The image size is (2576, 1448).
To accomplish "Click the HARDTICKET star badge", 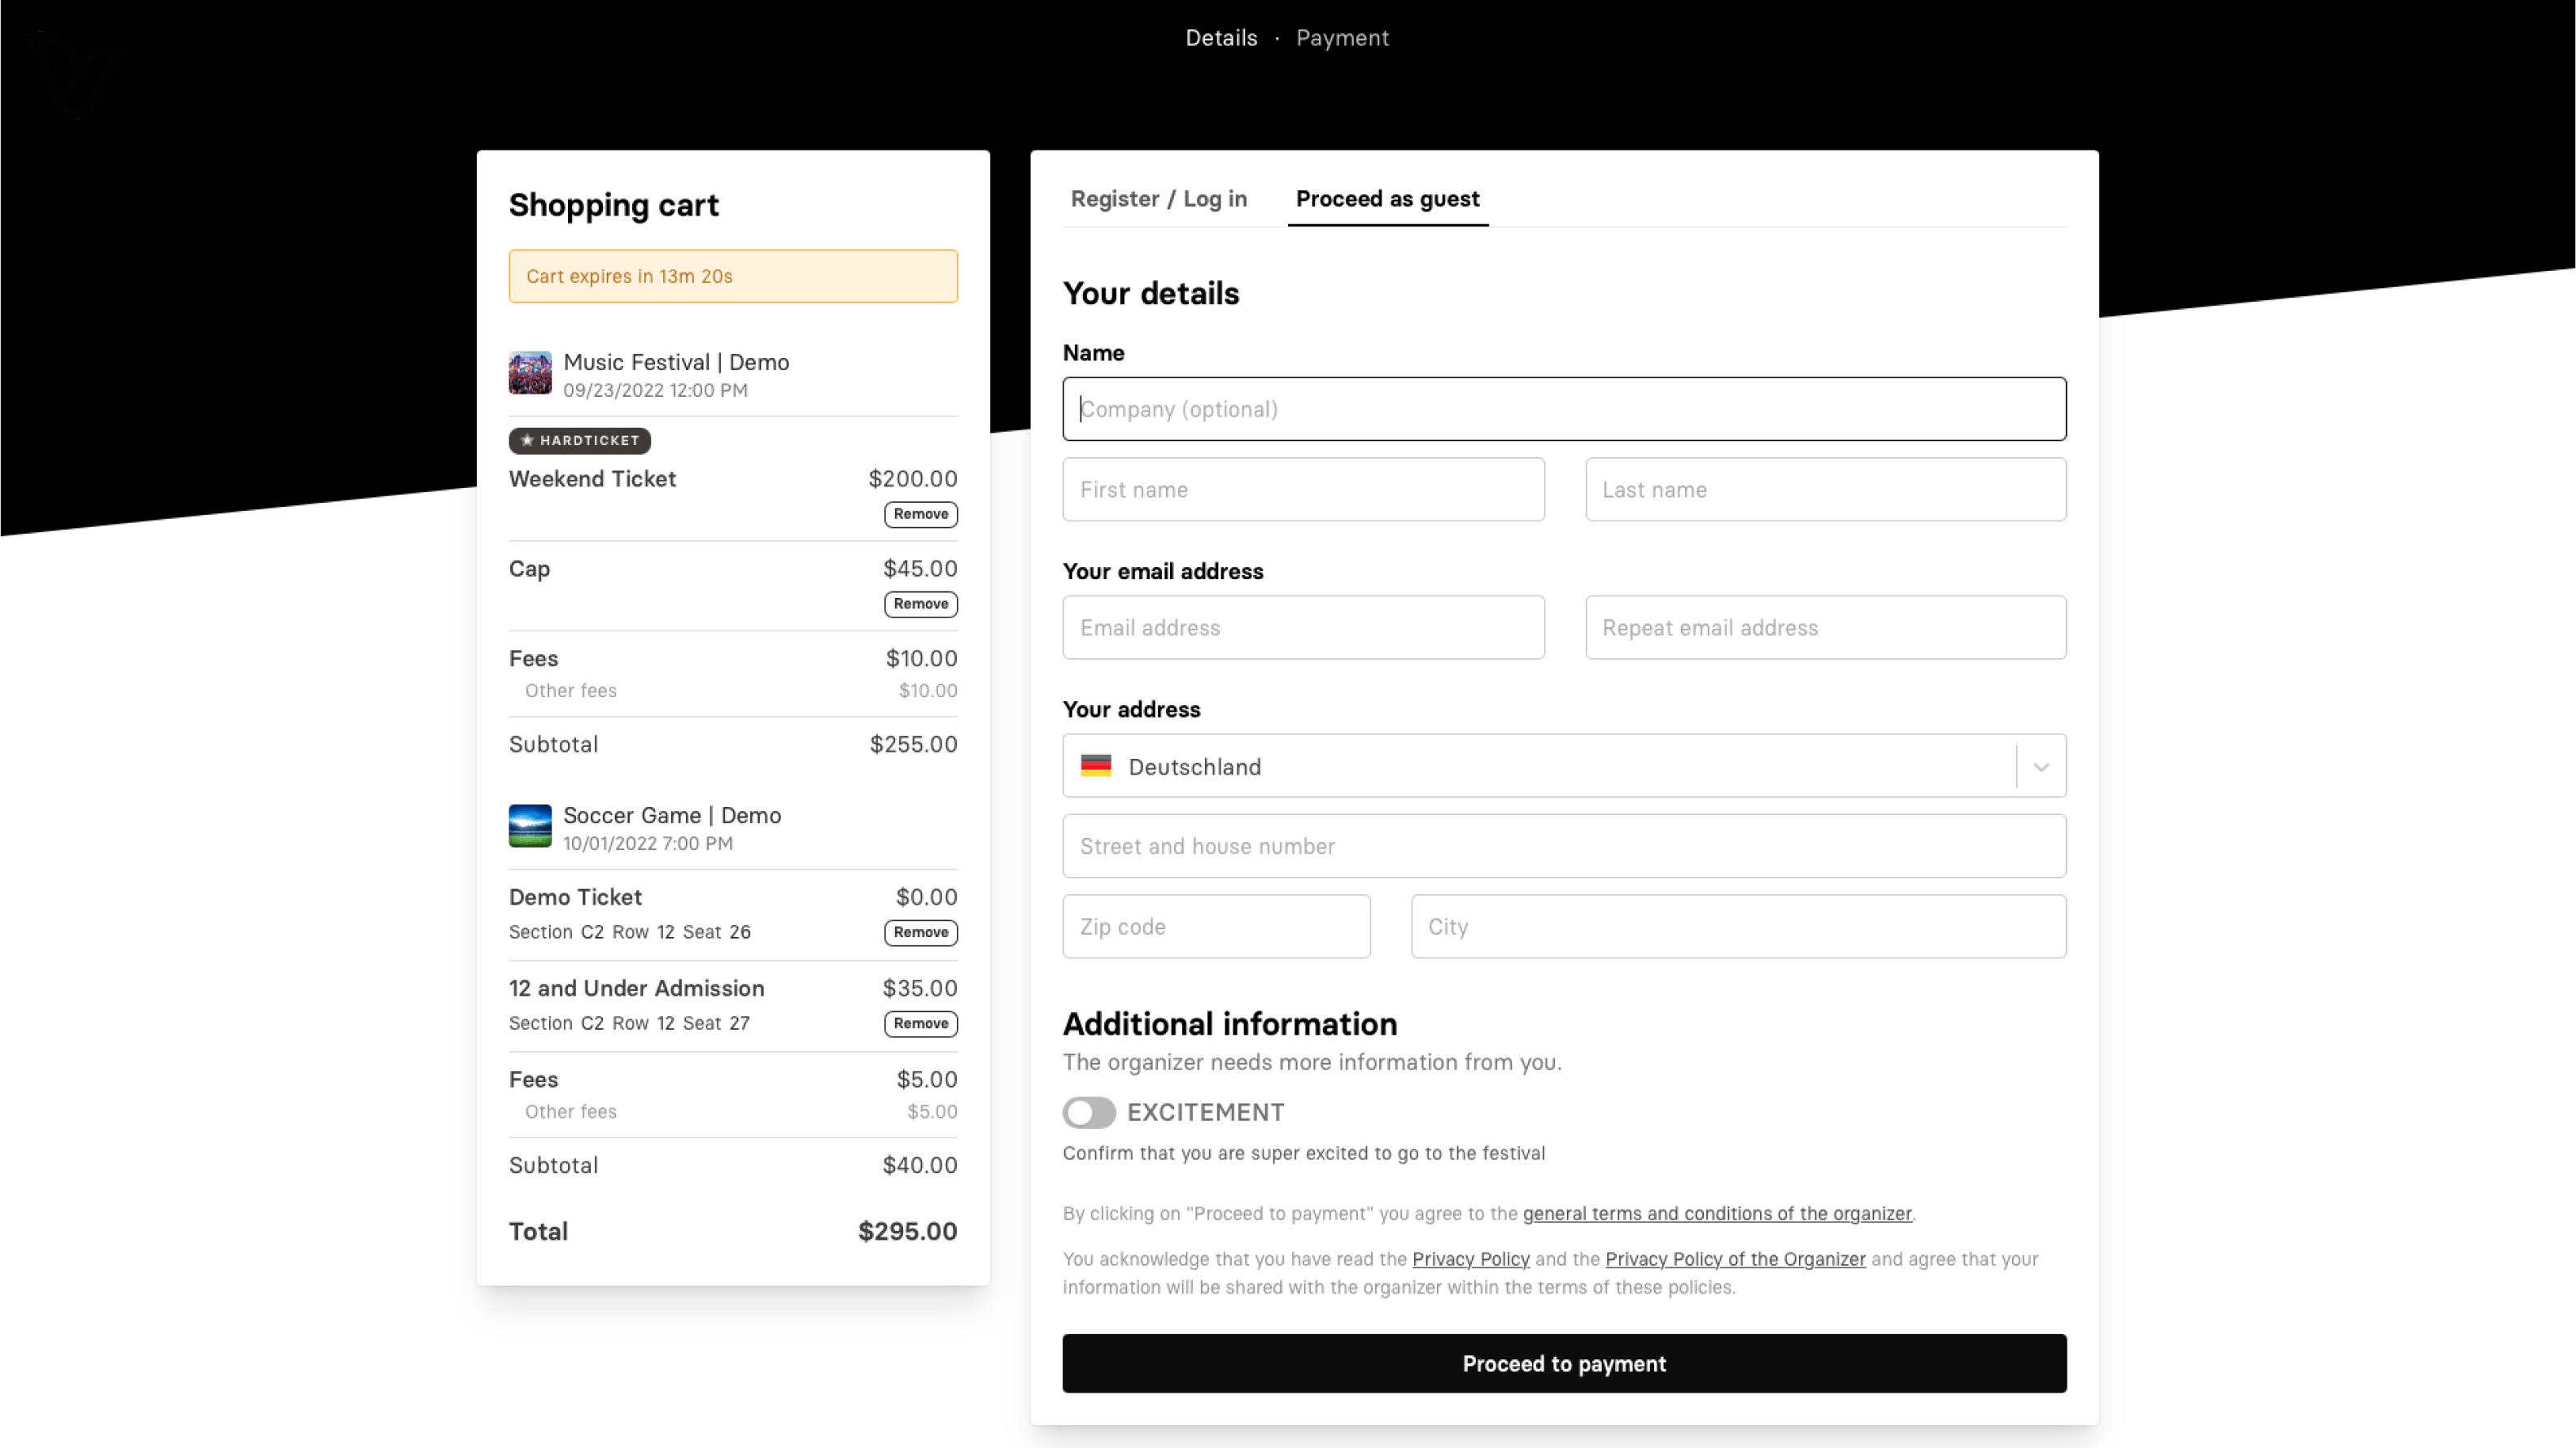I will coord(580,440).
